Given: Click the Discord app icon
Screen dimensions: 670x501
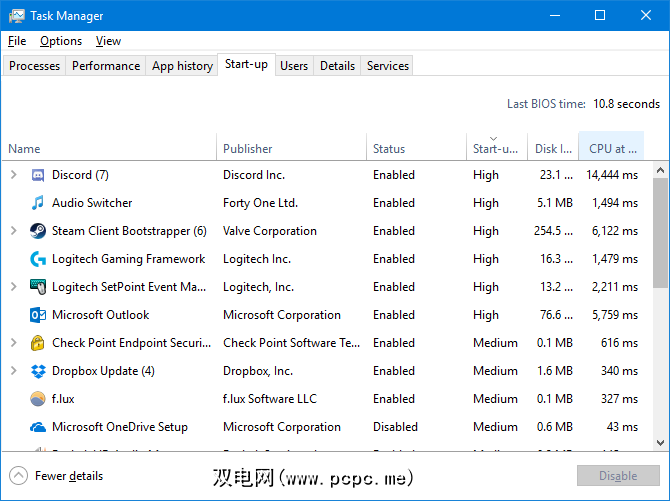Looking at the screenshot, I should tap(38, 175).
